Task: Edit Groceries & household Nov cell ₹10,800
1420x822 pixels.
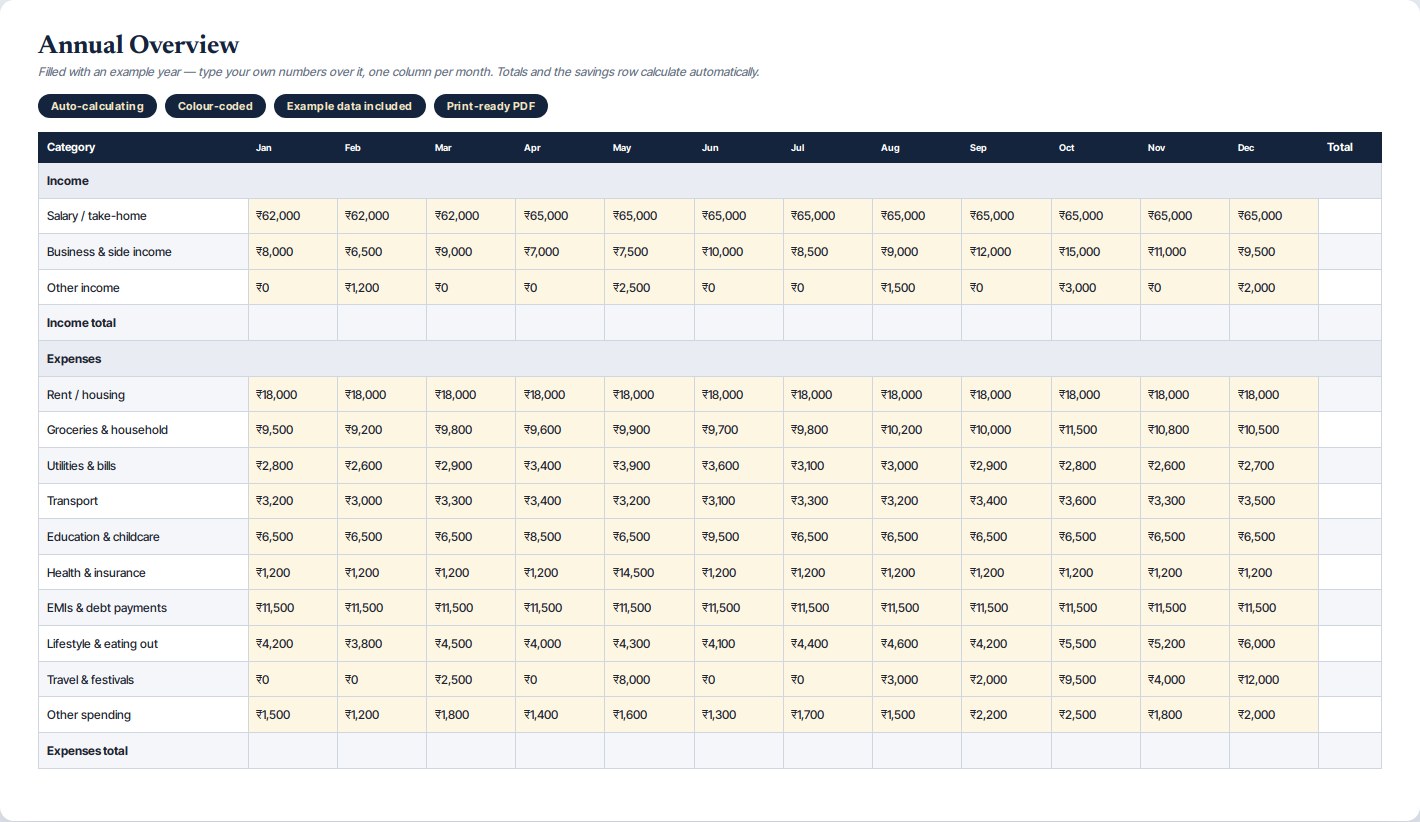Action: [x=1185, y=430]
